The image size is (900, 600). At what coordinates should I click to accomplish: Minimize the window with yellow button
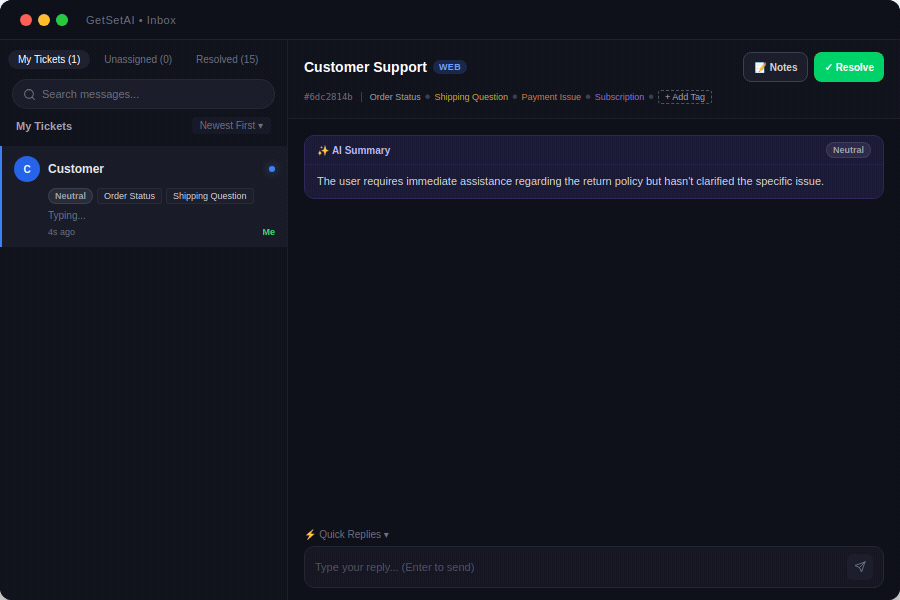pyautogui.click(x=44, y=20)
